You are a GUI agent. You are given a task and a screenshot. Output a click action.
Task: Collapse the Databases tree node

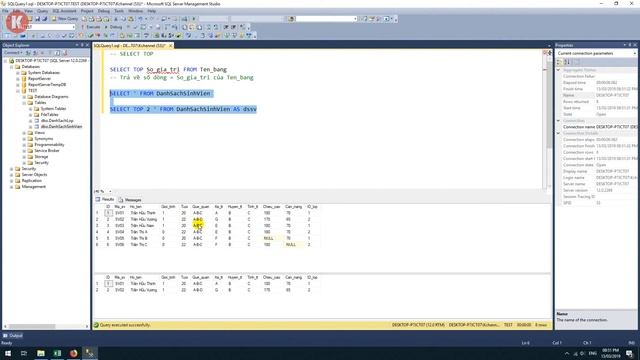pos(12,67)
